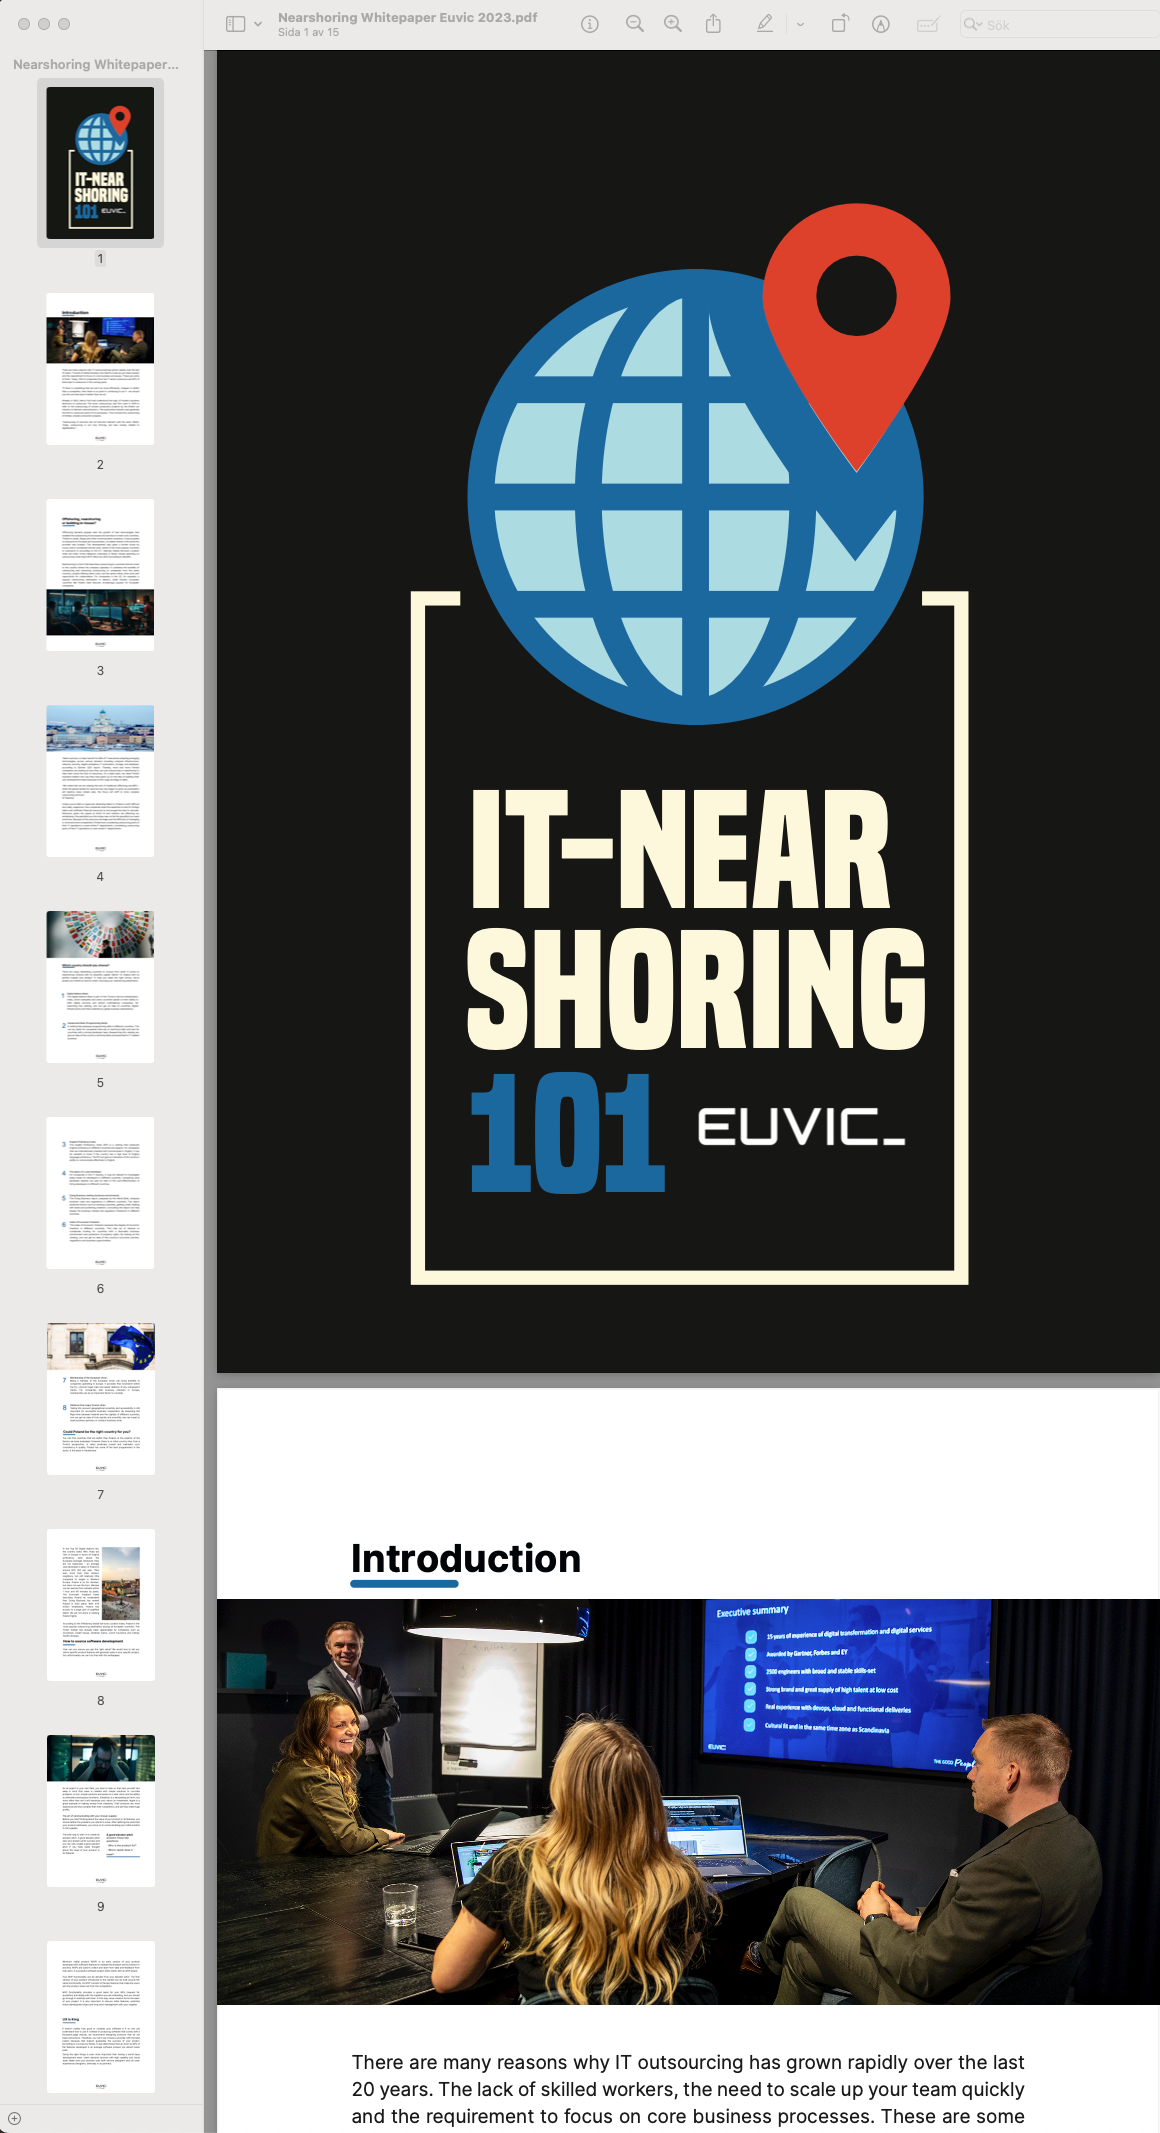
Task: Open the sidebar view options chevron
Action: click(258, 24)
